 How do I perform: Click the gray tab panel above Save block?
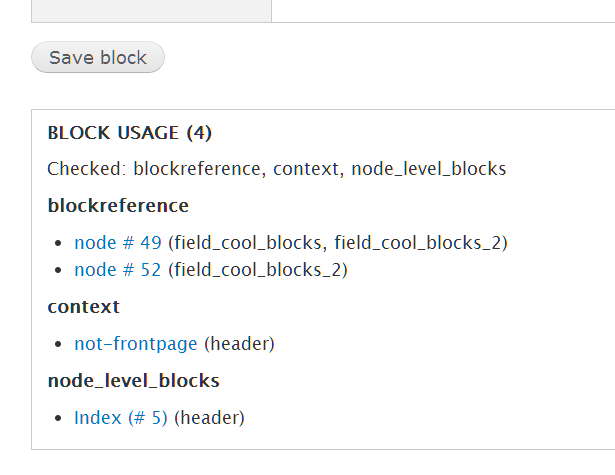pyautogui.click(x=151, y=11)
